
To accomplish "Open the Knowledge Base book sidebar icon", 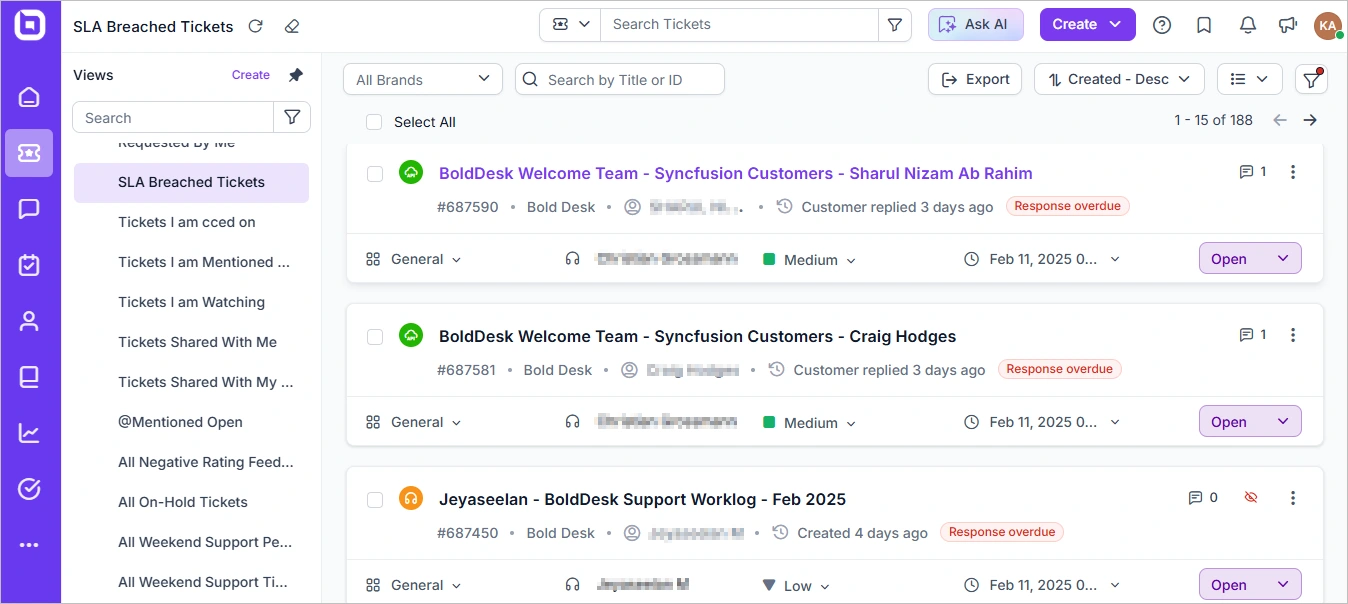I will point(29,377).
